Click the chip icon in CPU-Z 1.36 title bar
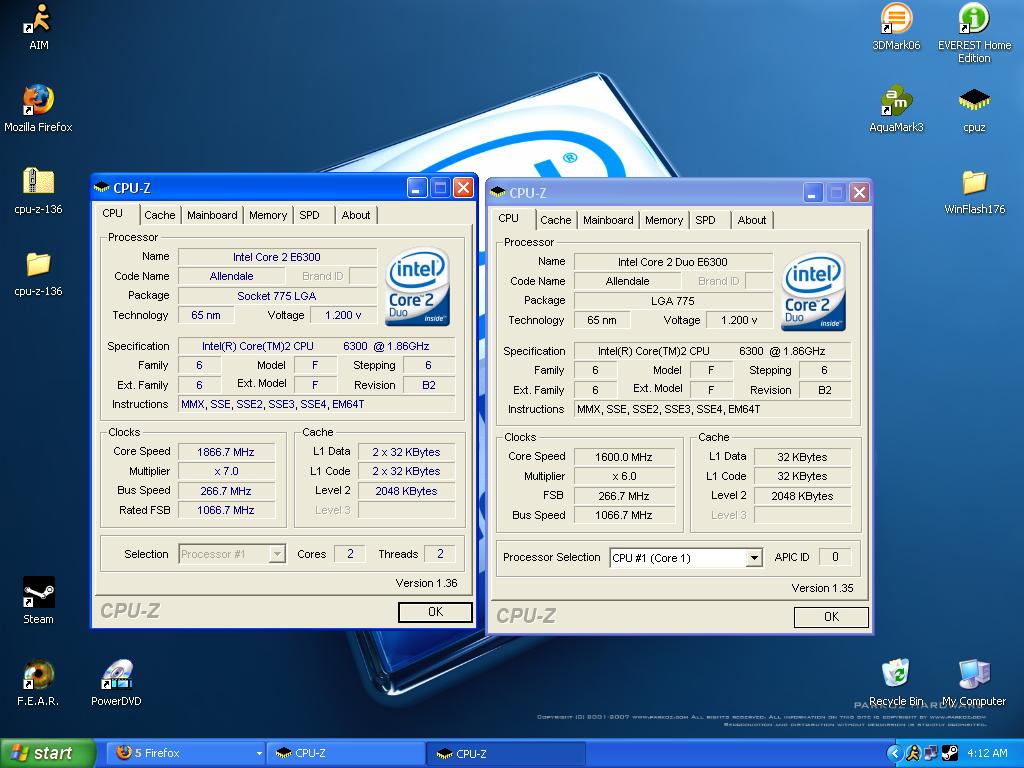This screenshot has width=1024, height=768. 102,188
